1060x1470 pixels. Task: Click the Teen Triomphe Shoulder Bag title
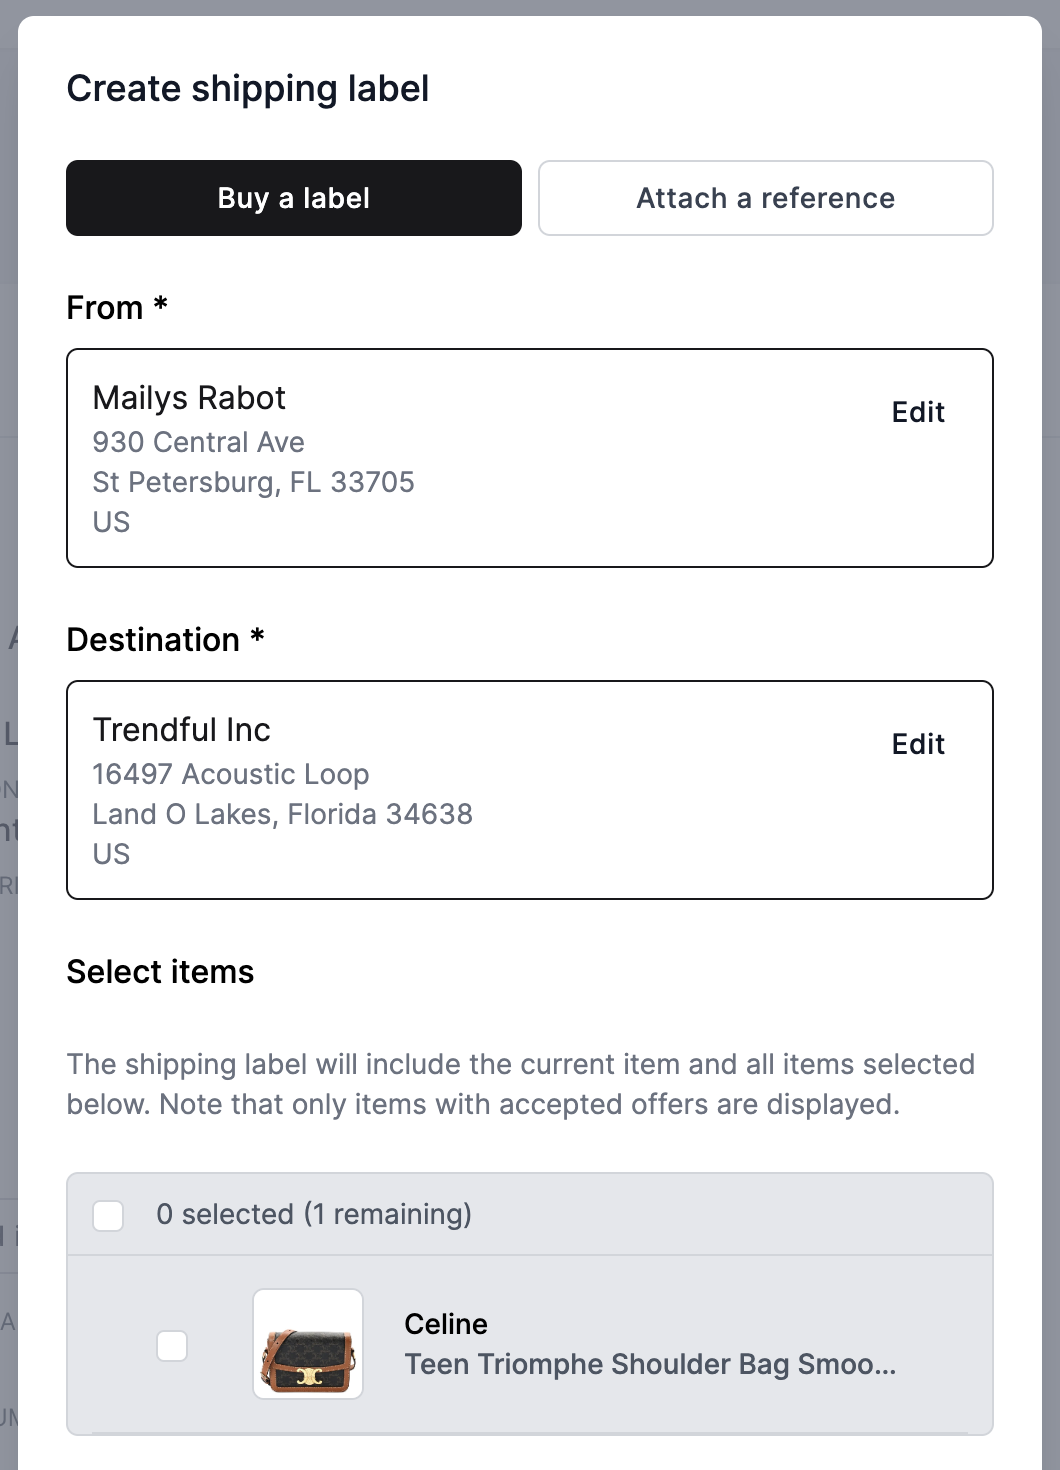pyautogui.click(x=650, y=1364)
